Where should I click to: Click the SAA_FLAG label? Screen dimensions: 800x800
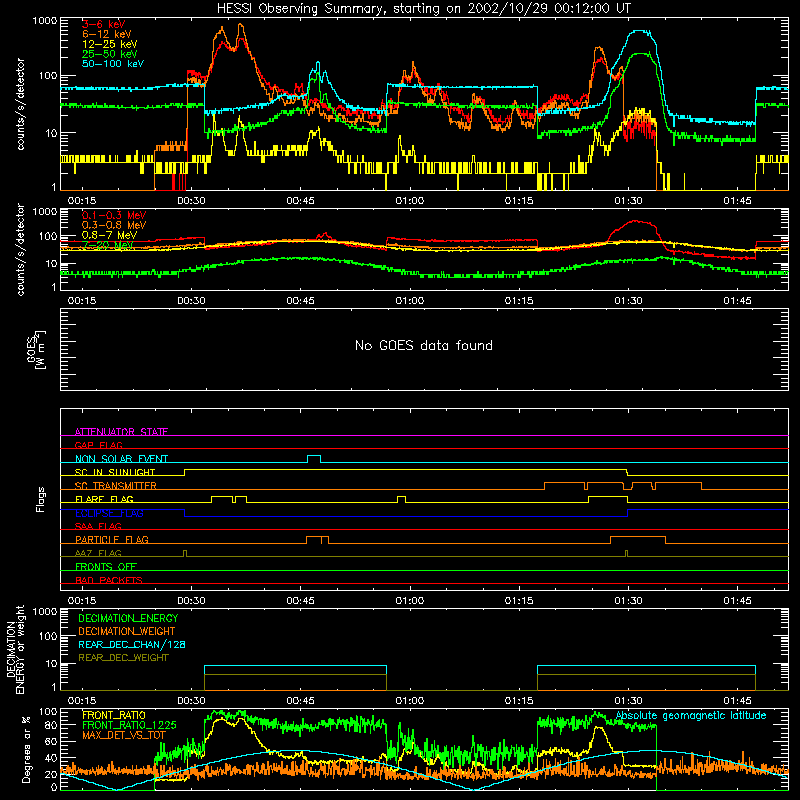(x=98, y=526)
